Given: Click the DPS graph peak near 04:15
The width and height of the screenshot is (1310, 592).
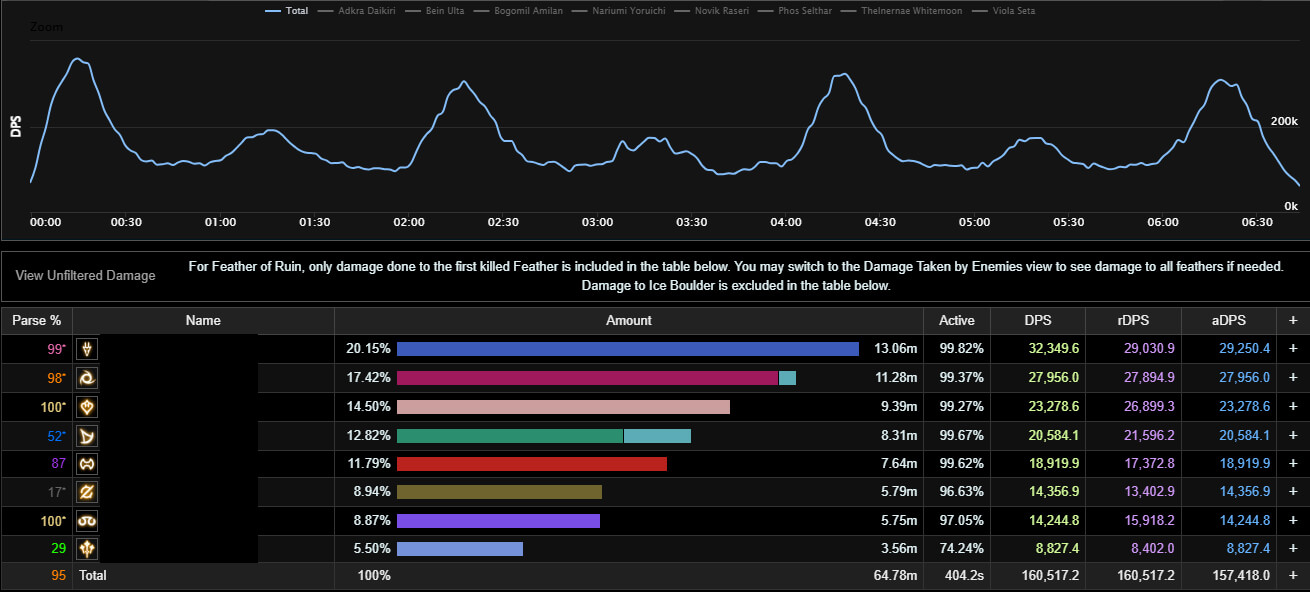Looking at the screenshot, I should (843, 74).
